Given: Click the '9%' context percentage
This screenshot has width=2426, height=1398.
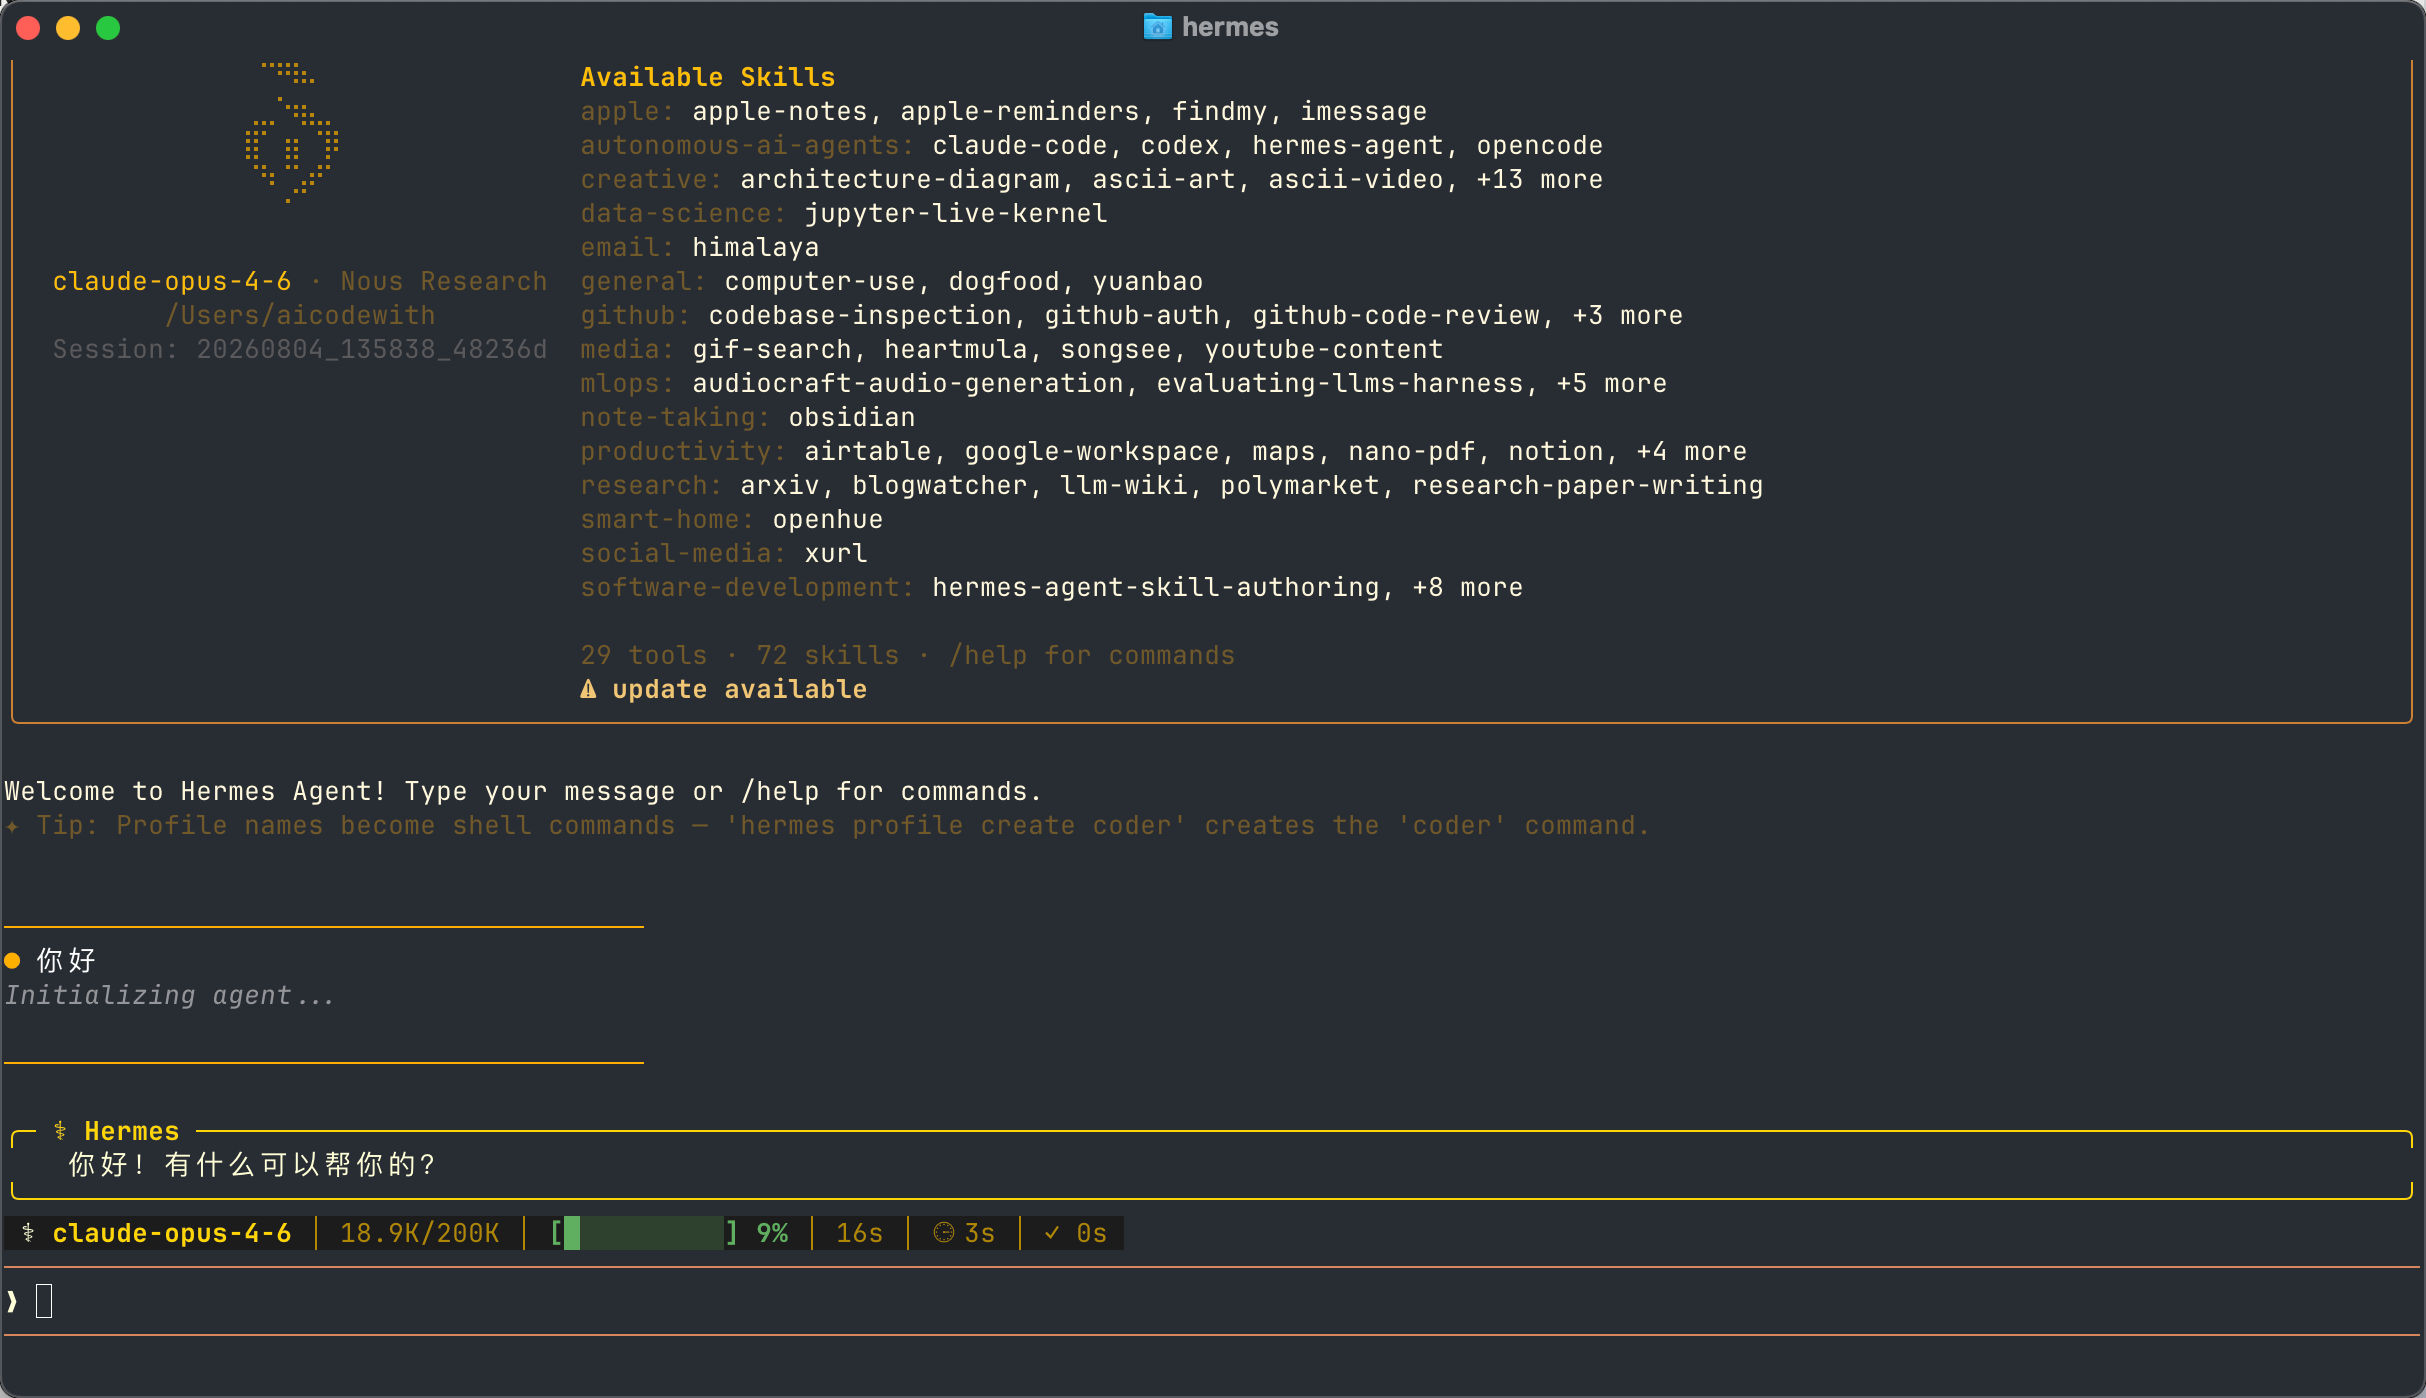Looking at the screenshot, I should 771,1233.
